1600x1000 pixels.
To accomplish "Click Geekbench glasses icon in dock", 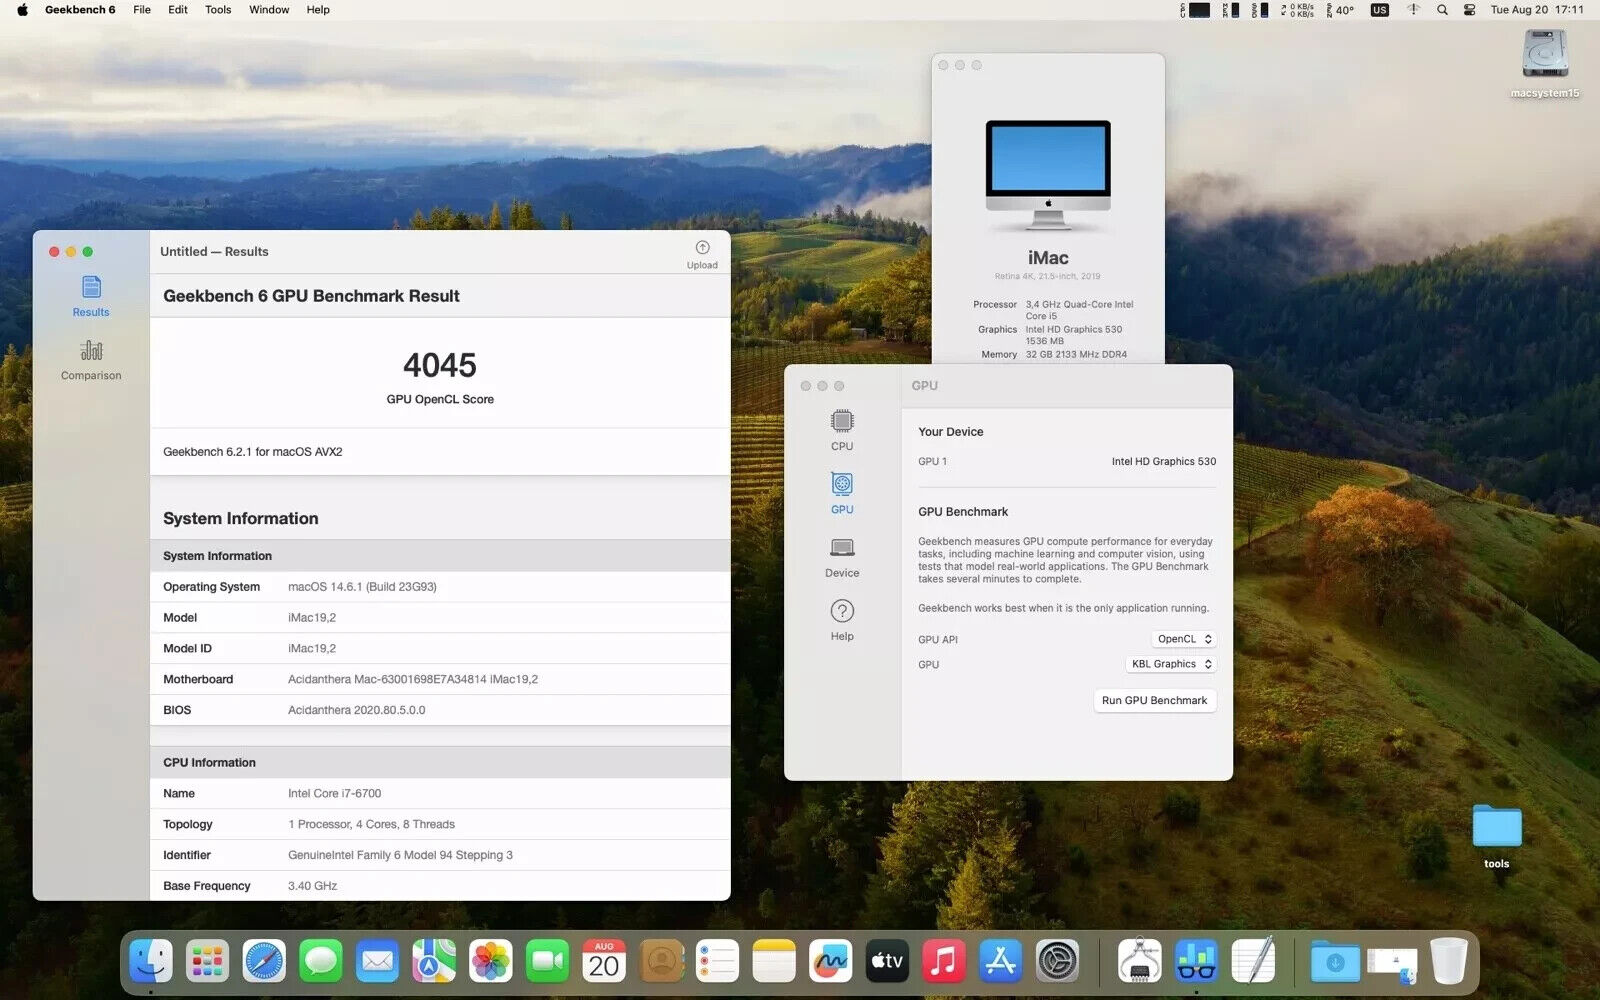I will pos(1196,962).
